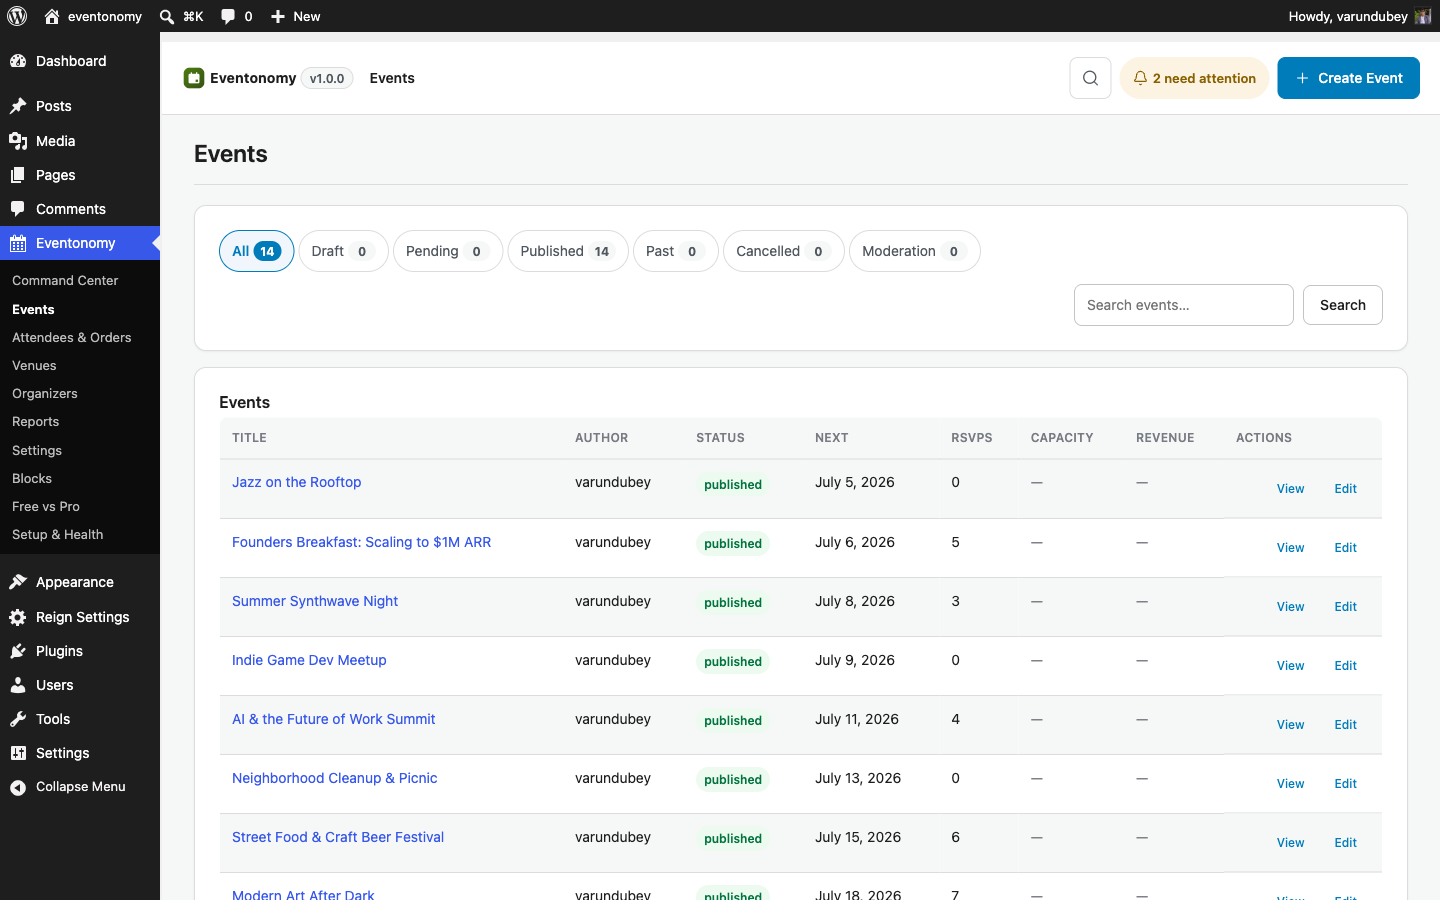The image size is (1440, 900).
Task: View the AI & Future of Work Summit
Action: coord(1290,725)
